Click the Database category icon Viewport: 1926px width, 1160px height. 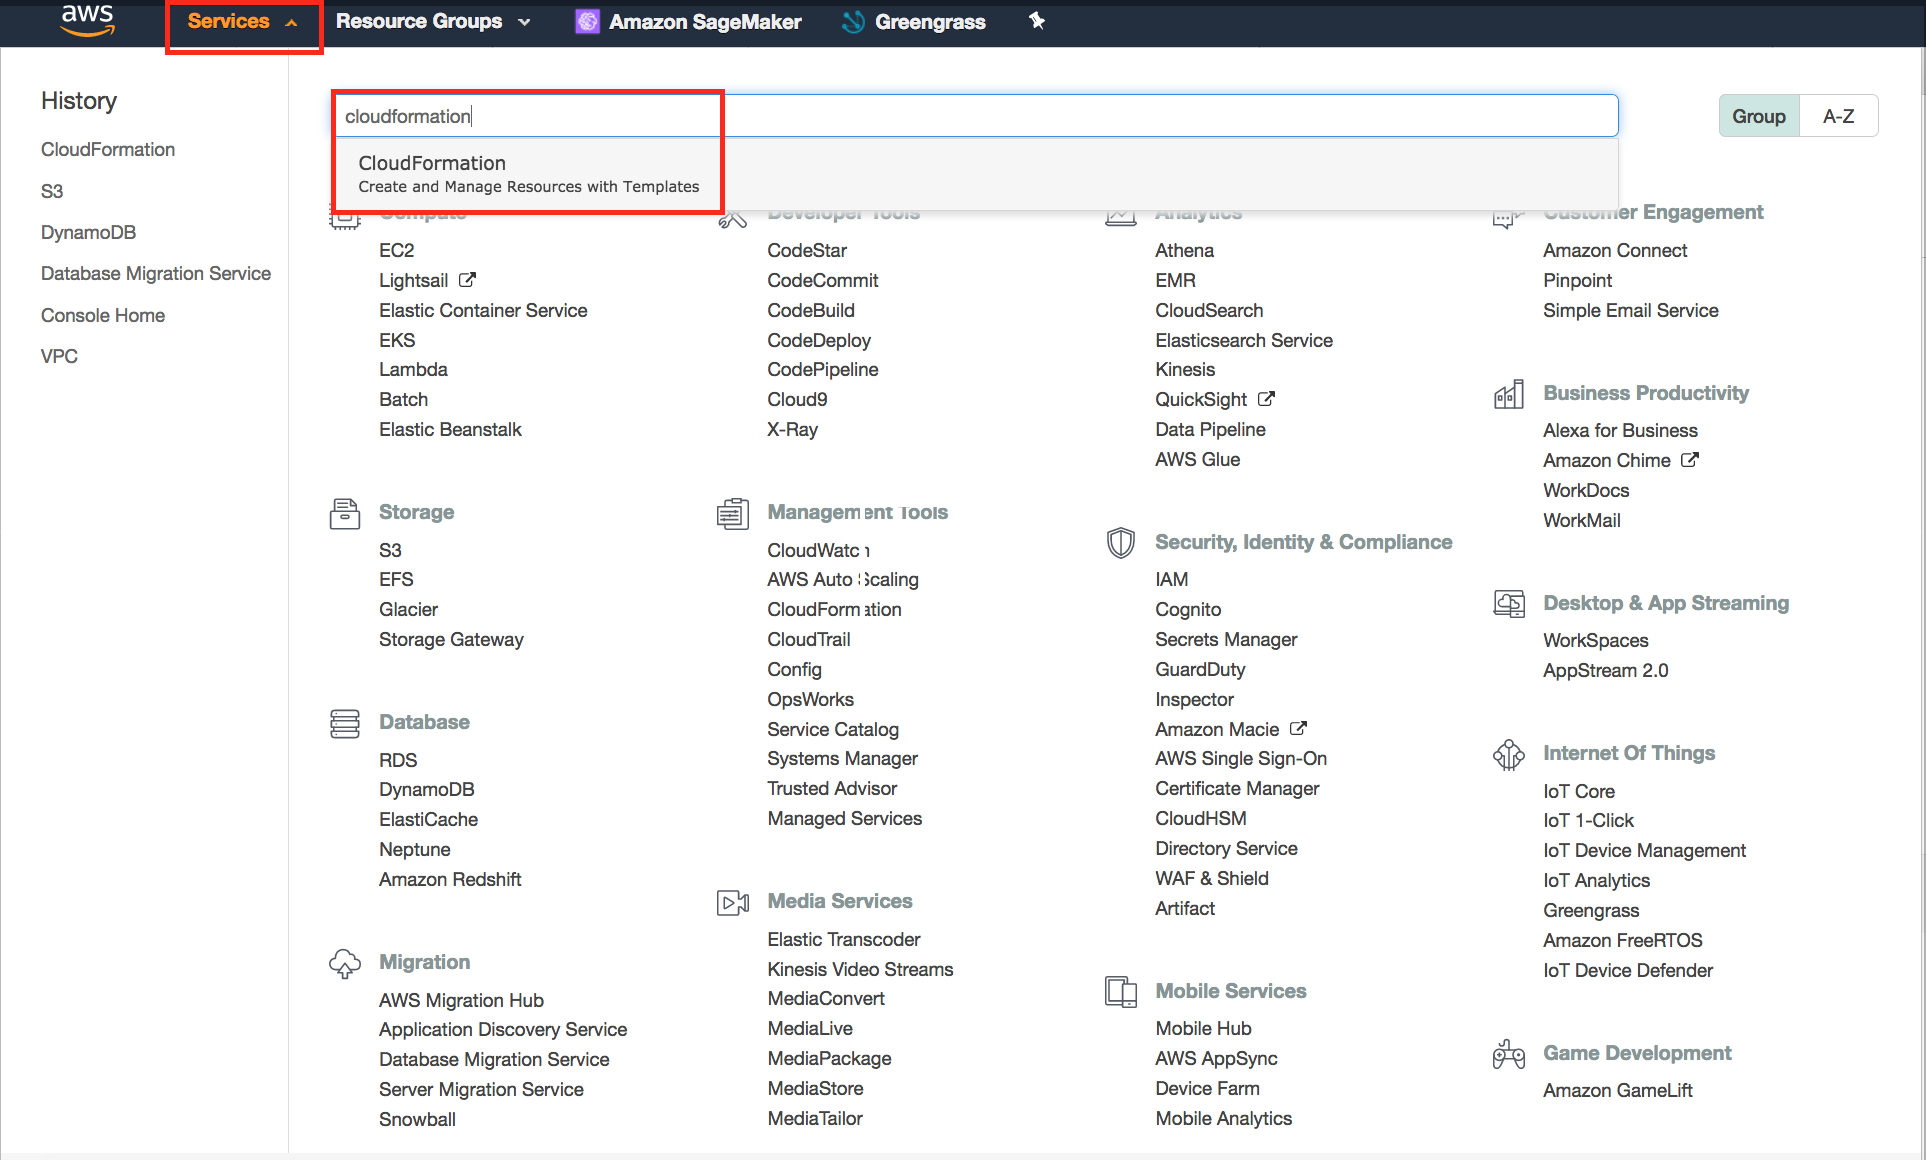coord(345,723)
